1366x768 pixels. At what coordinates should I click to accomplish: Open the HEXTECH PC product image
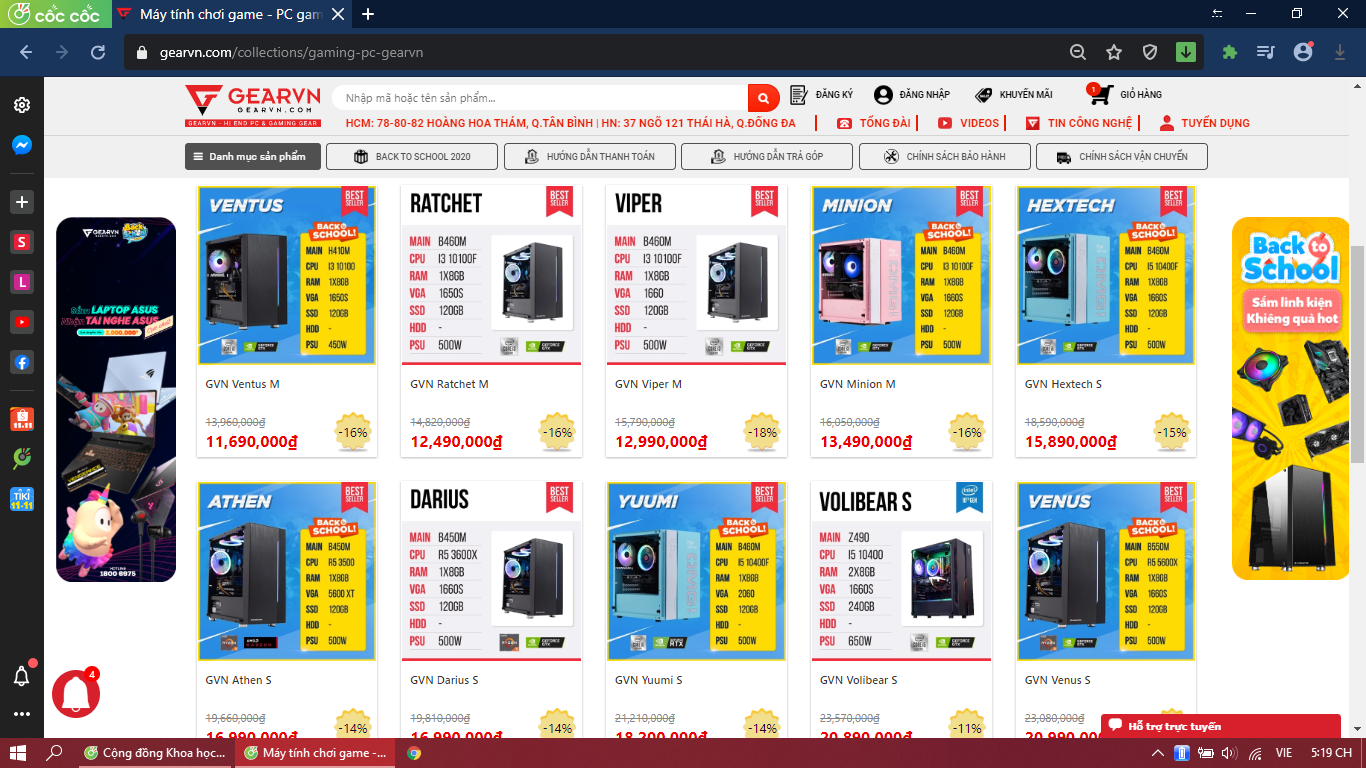(1106, 275)
